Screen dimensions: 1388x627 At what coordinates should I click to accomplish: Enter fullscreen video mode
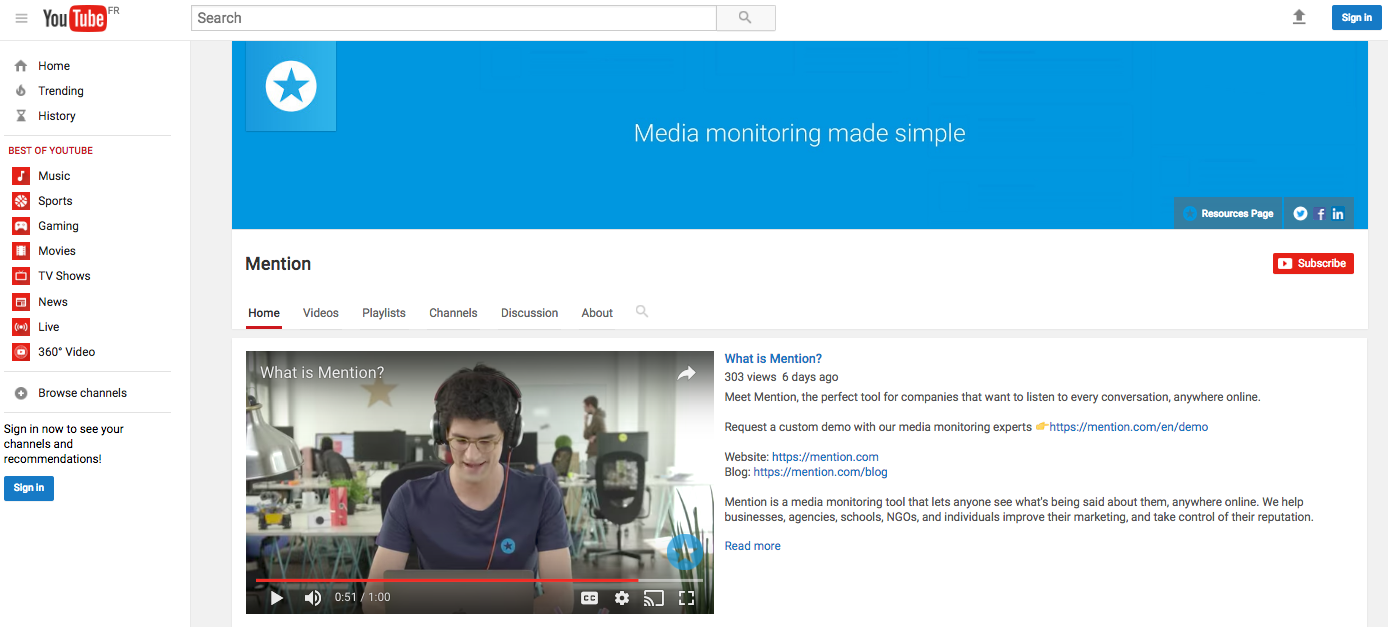(686, 598)
